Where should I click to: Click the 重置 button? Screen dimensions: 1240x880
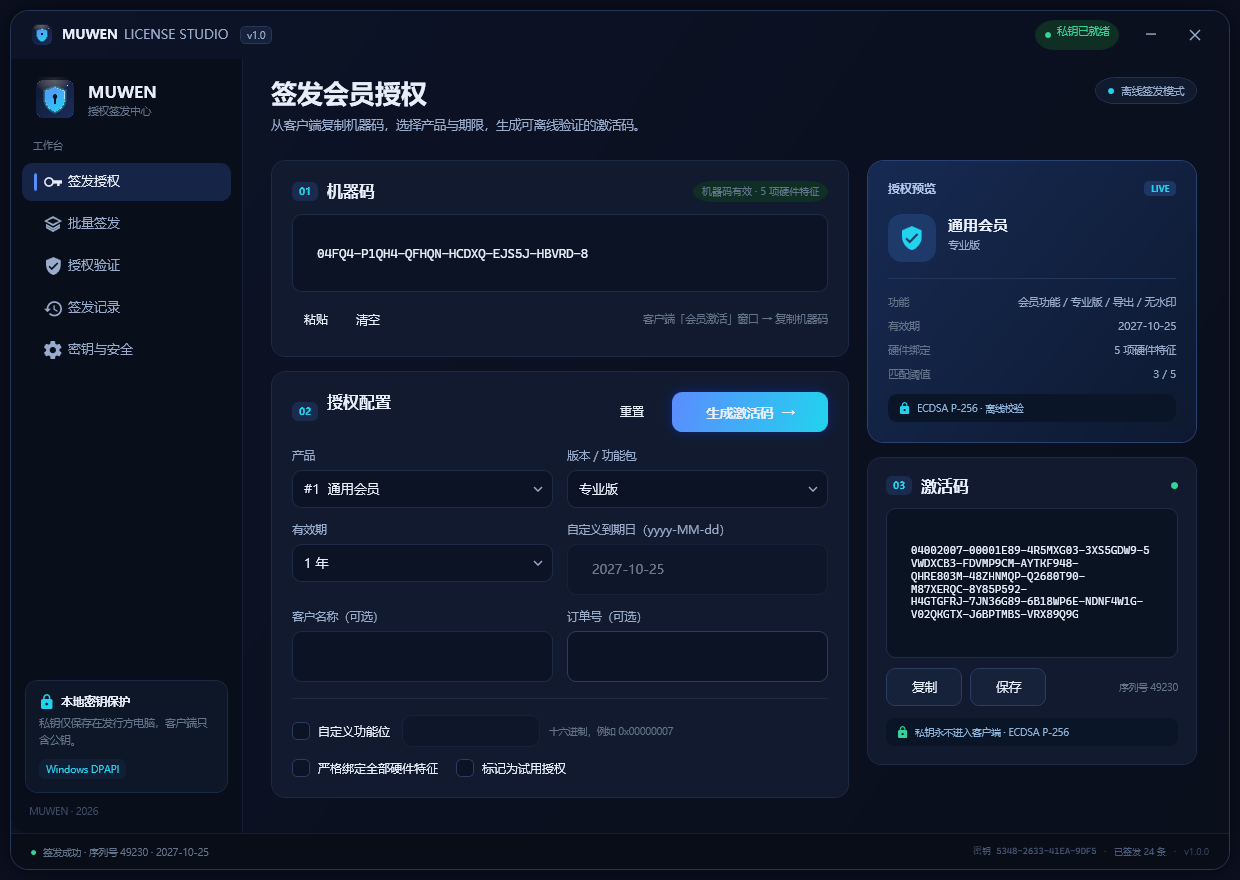click(632, 412)
